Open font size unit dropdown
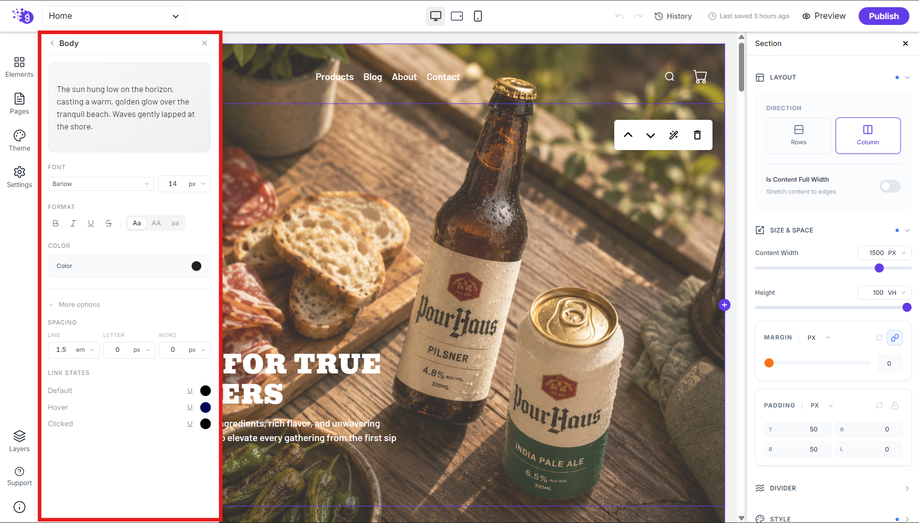The height and width of the screenshot is (523, 919). [197, 184]
